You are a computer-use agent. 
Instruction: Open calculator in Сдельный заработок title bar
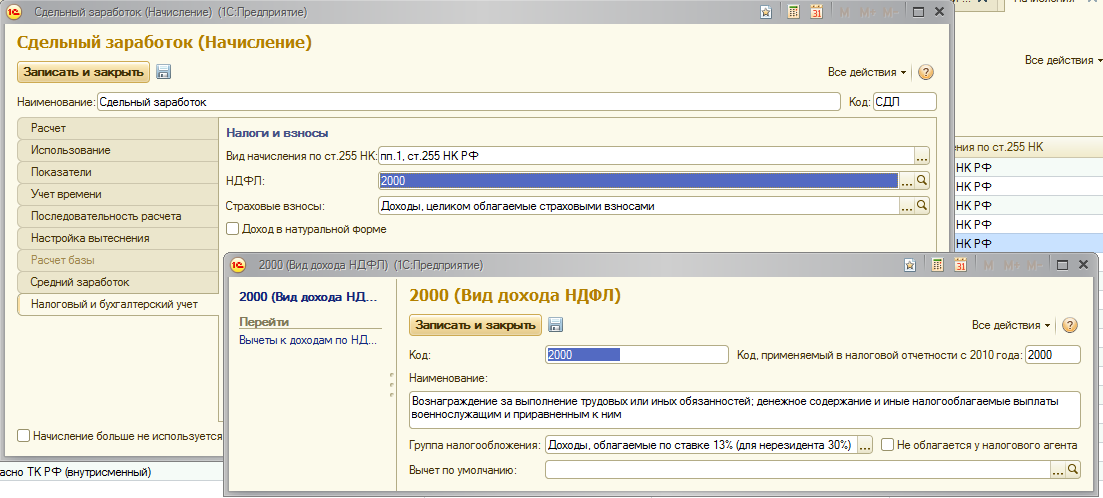[x=793, y=12]
